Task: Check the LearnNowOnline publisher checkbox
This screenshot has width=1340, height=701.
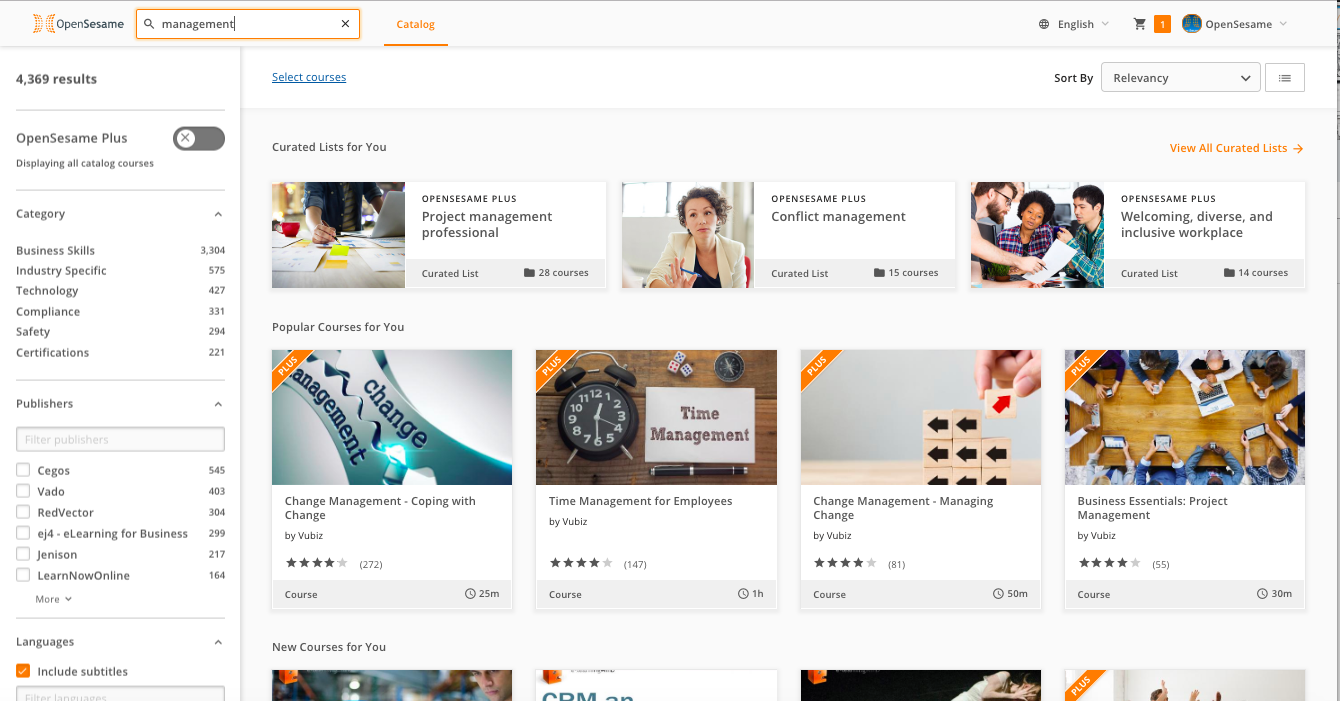Action: pyautogui.click(x=23, y=575)
